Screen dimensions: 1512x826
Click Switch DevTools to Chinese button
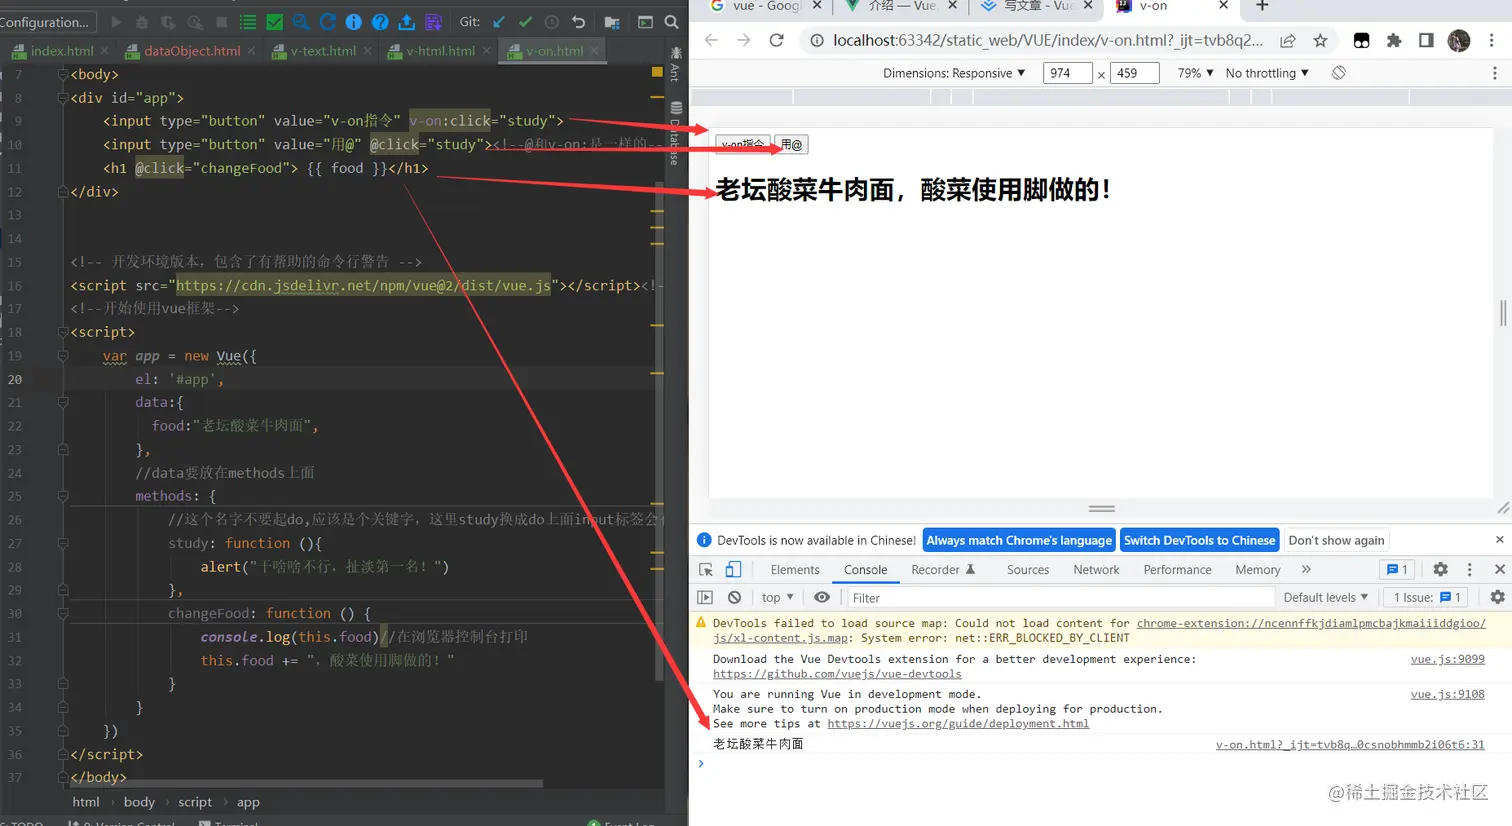click(1200, 540)
